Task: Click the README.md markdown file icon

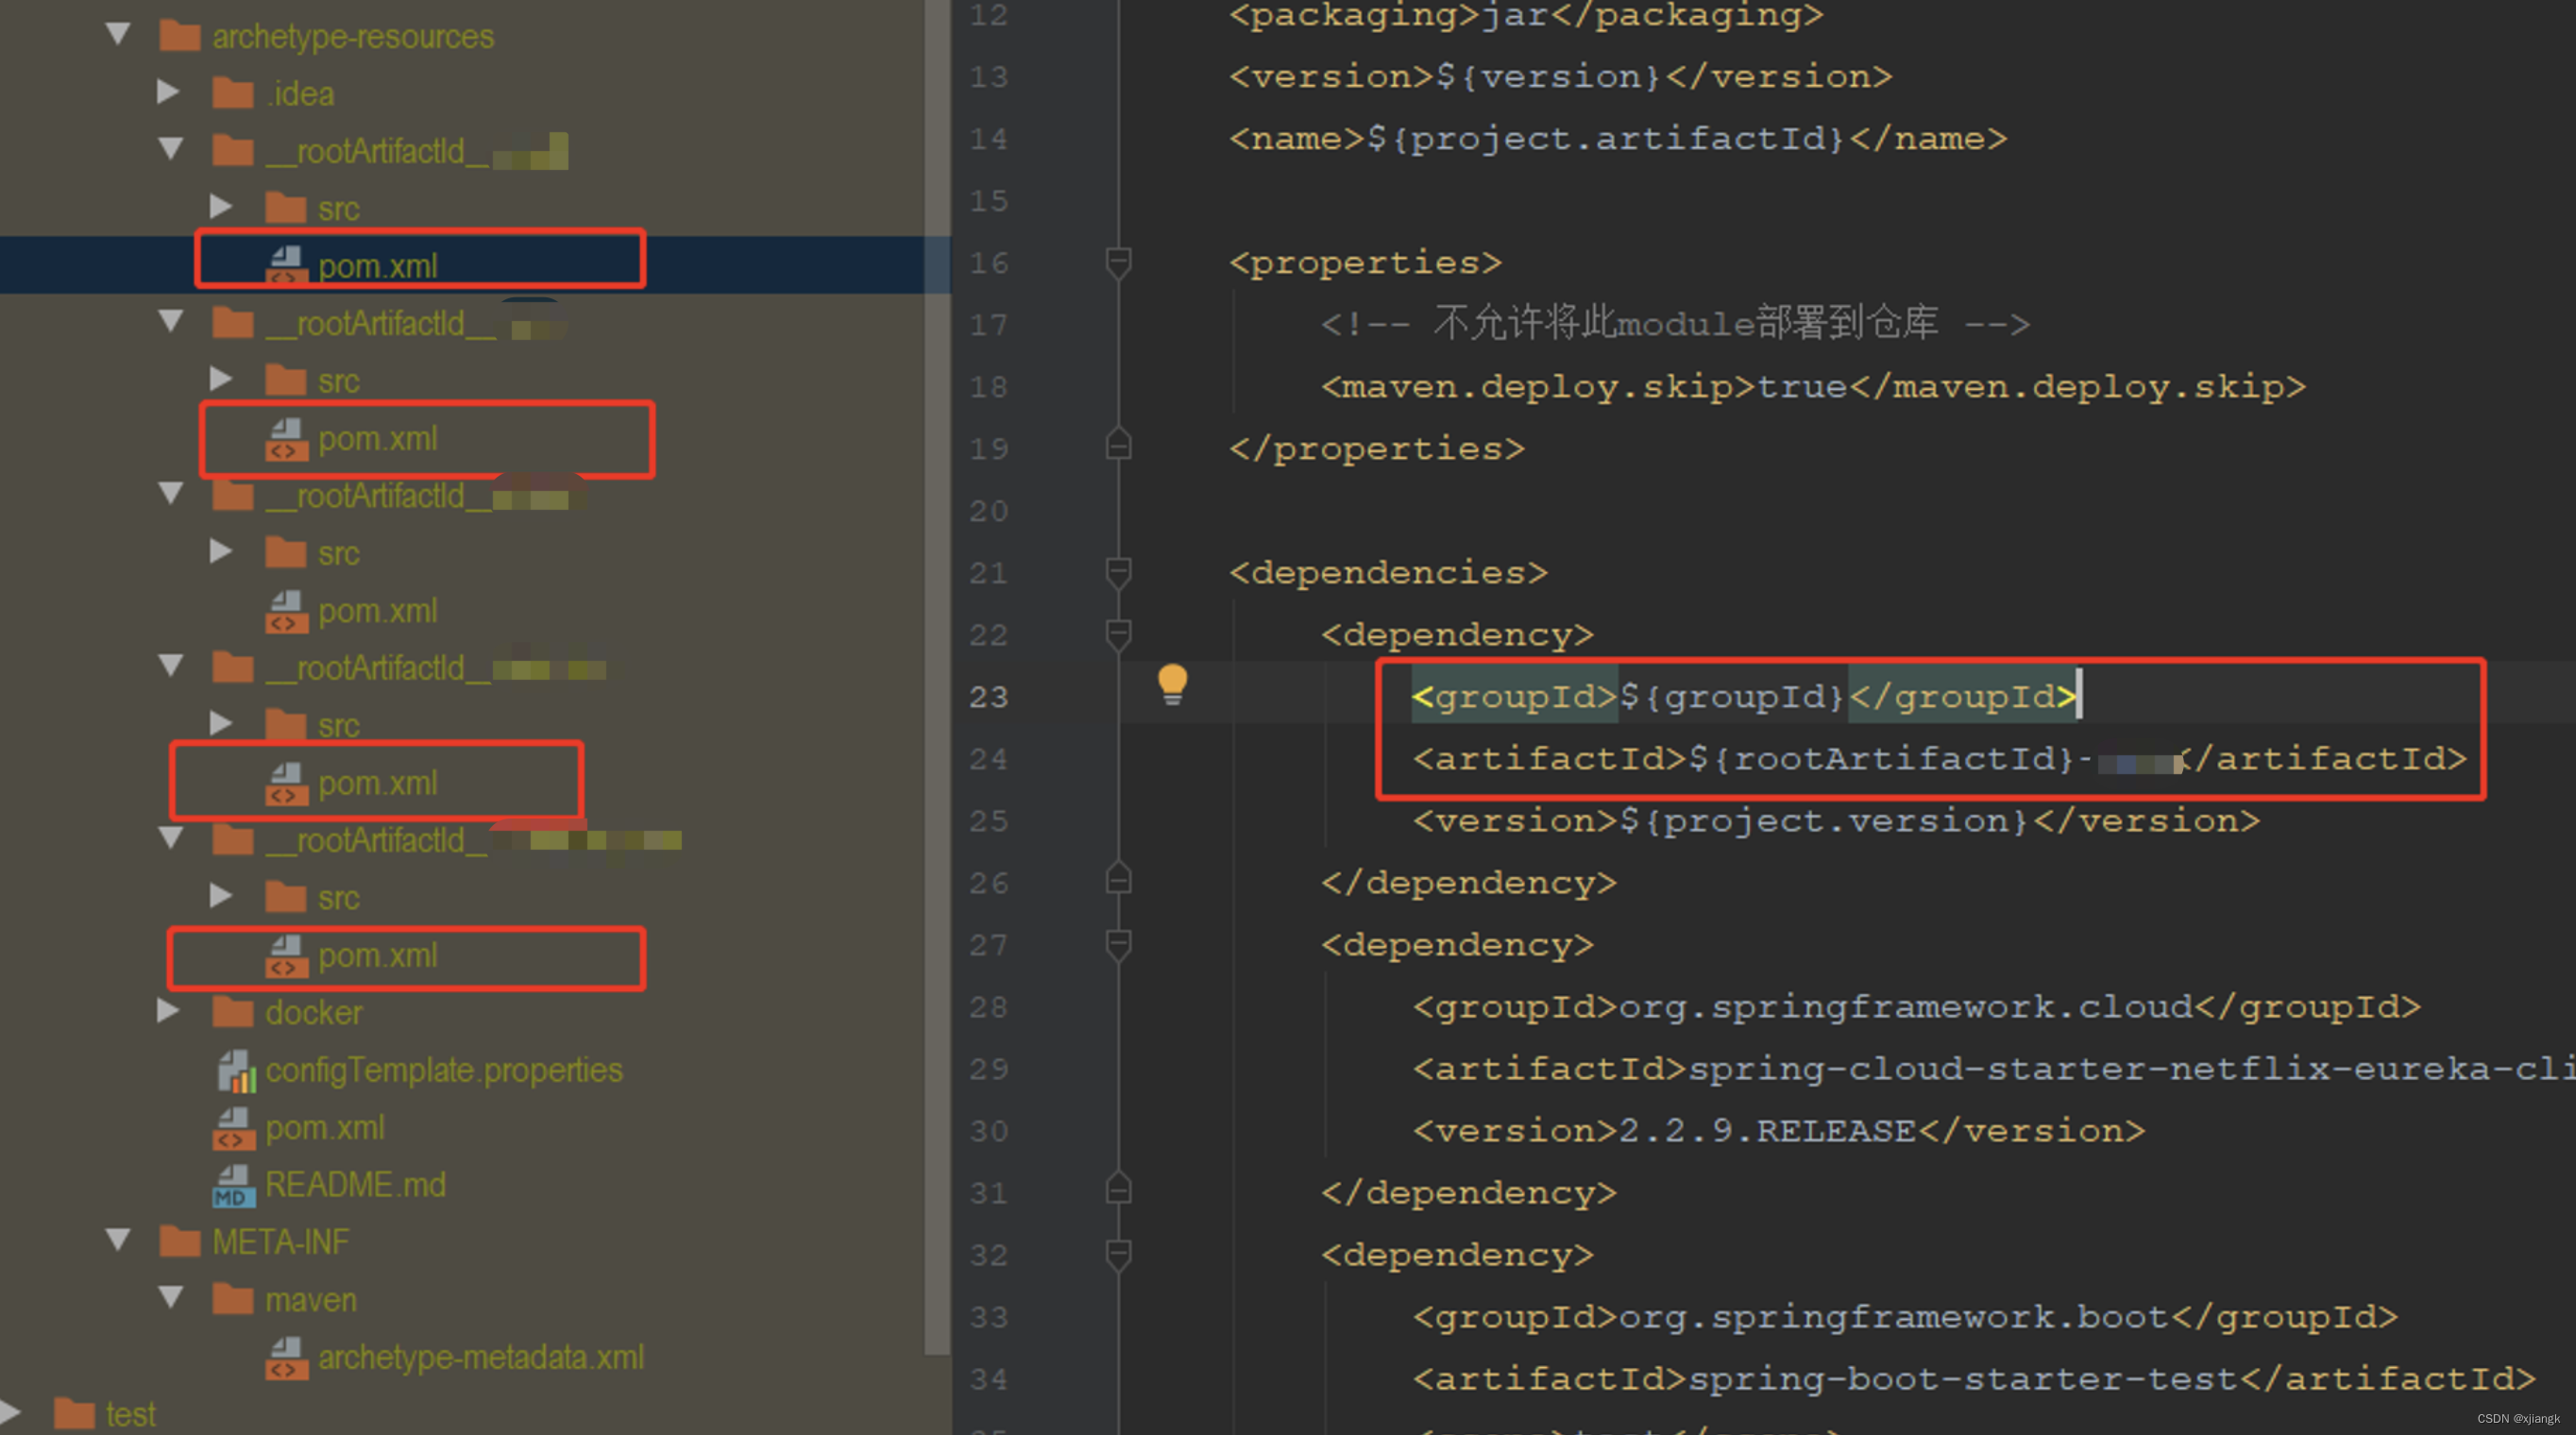Action: 234,1185
